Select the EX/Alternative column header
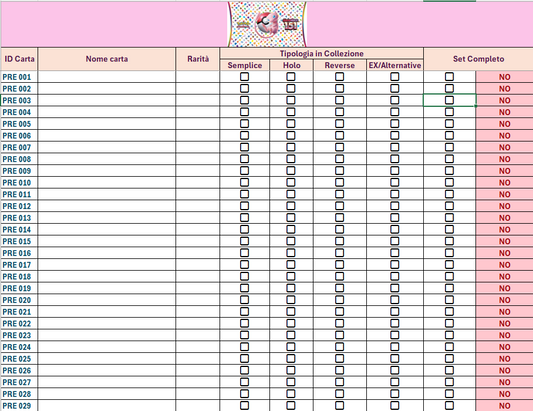 point(395,65)
